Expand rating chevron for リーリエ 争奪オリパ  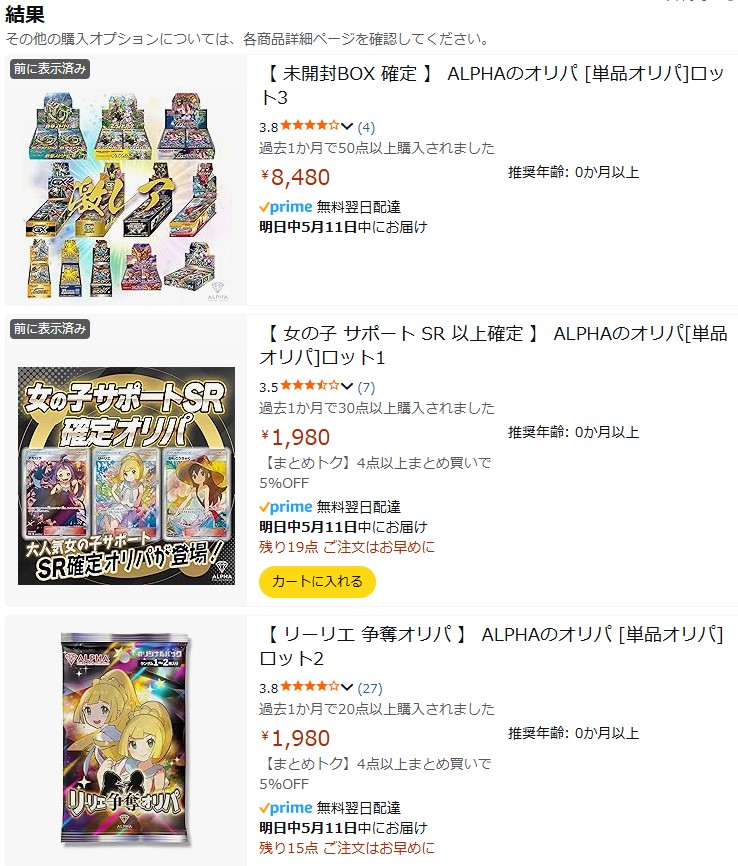point(347,688)
